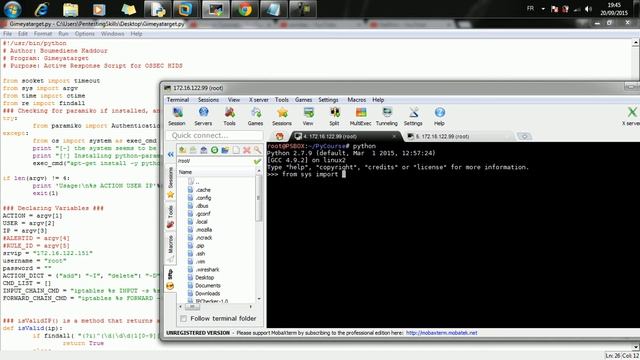Click the green refresh icon in SFTP toolbar
The image size is (640, 360).
[214, 150]
